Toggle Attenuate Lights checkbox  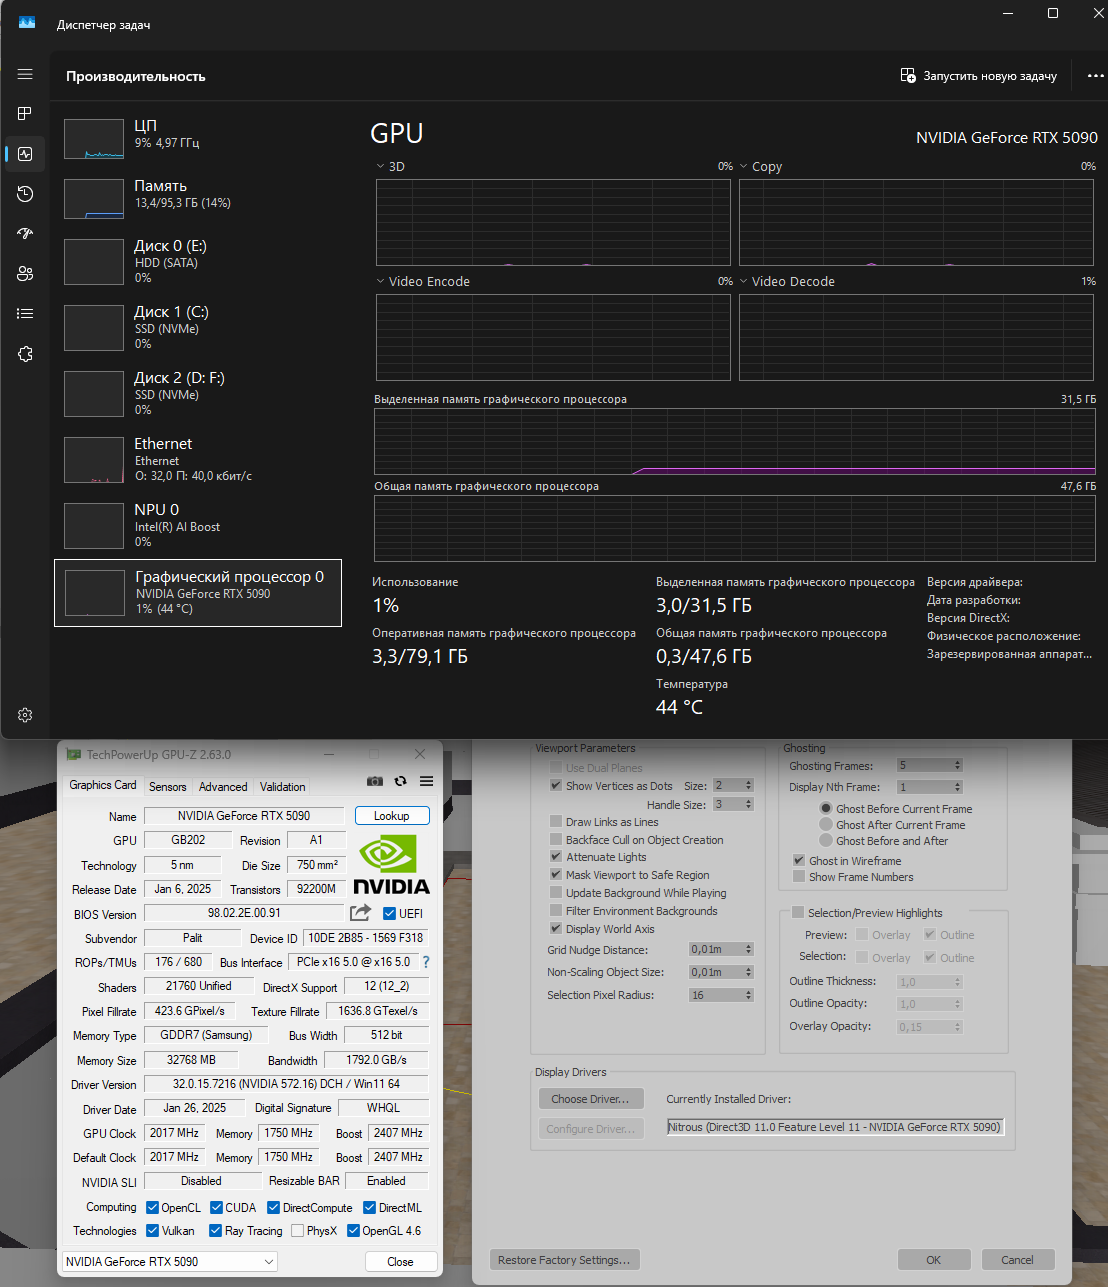[556, 857]
